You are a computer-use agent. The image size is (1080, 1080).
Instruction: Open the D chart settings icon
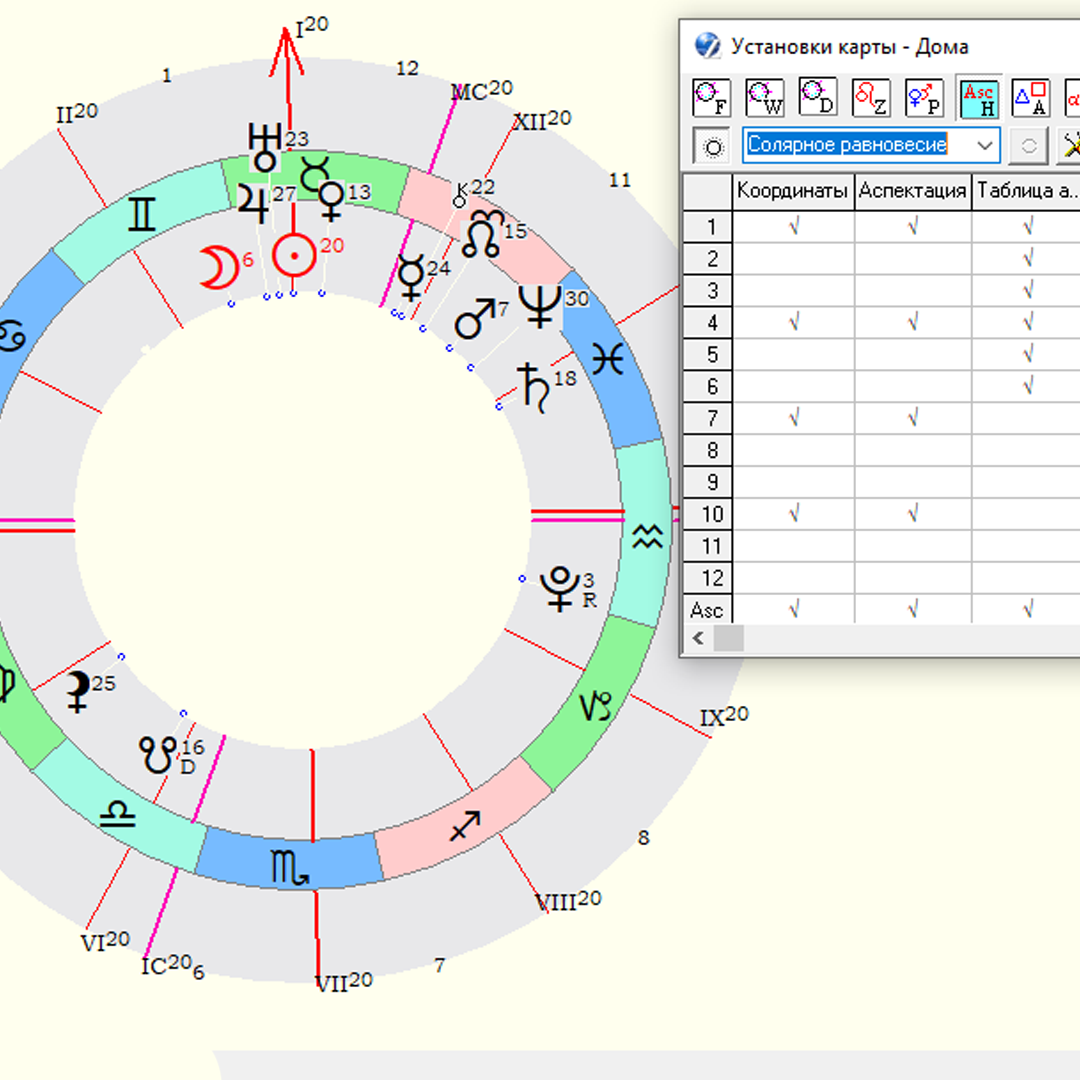818,98
